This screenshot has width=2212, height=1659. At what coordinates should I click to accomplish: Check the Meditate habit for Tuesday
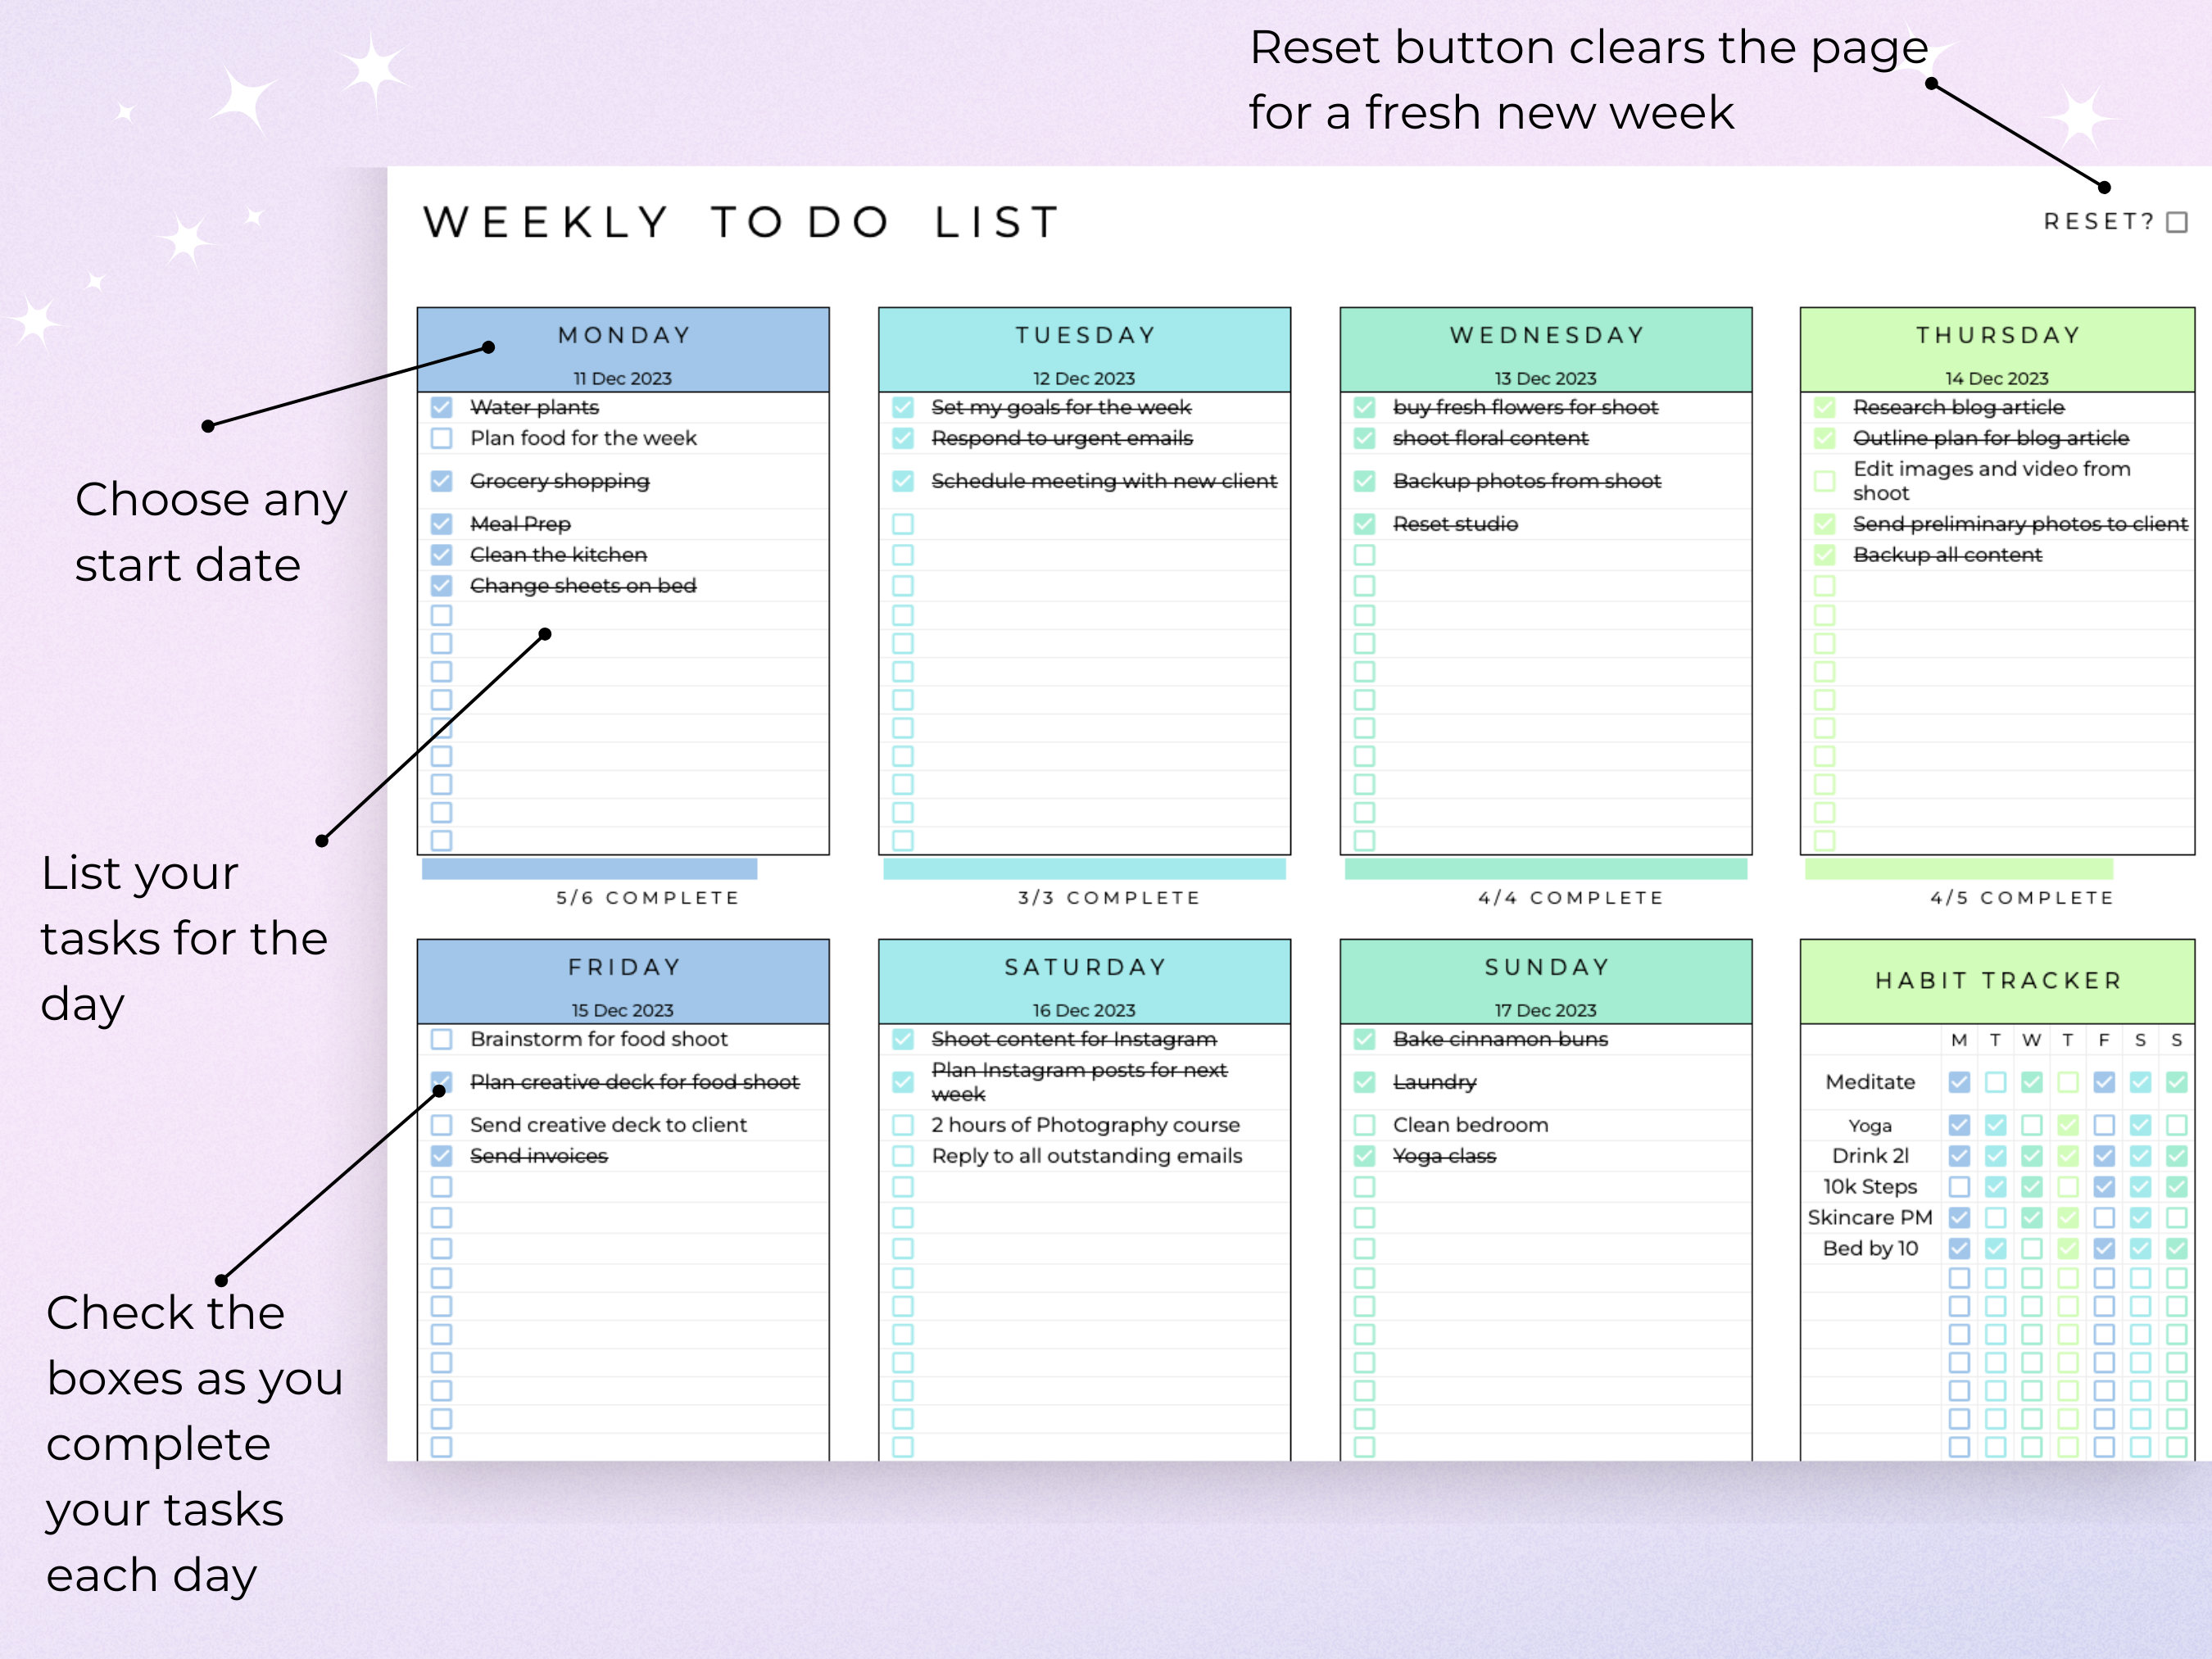[1995, 1082]
